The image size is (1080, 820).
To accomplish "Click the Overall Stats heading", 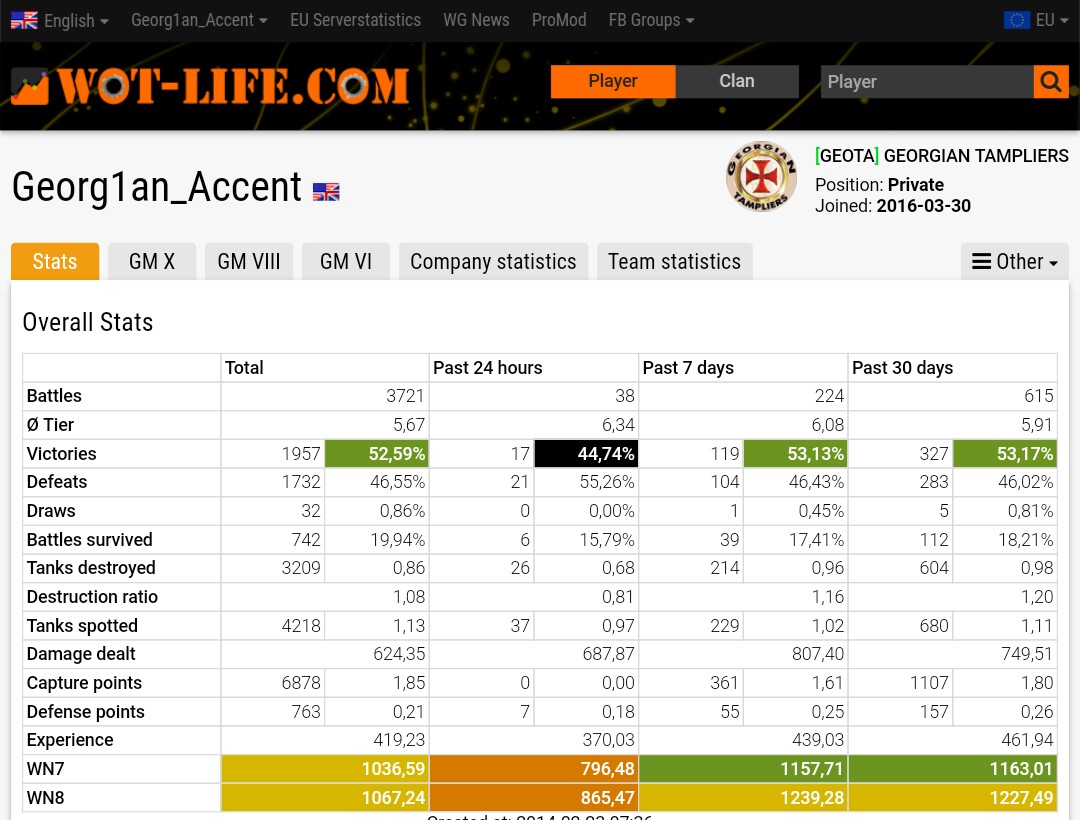I will point(87,322).
